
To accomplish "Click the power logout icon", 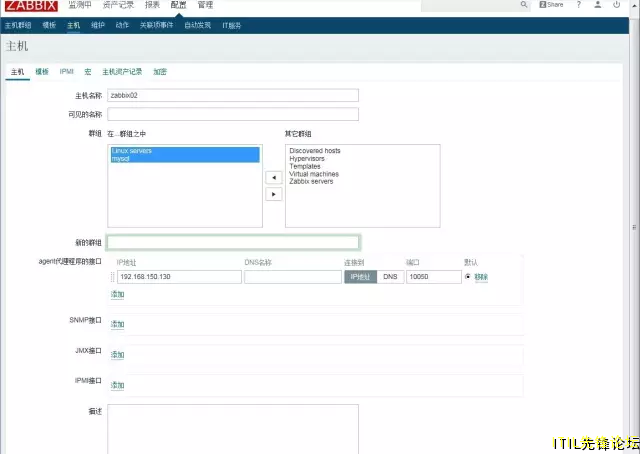I will click(616, 4).
